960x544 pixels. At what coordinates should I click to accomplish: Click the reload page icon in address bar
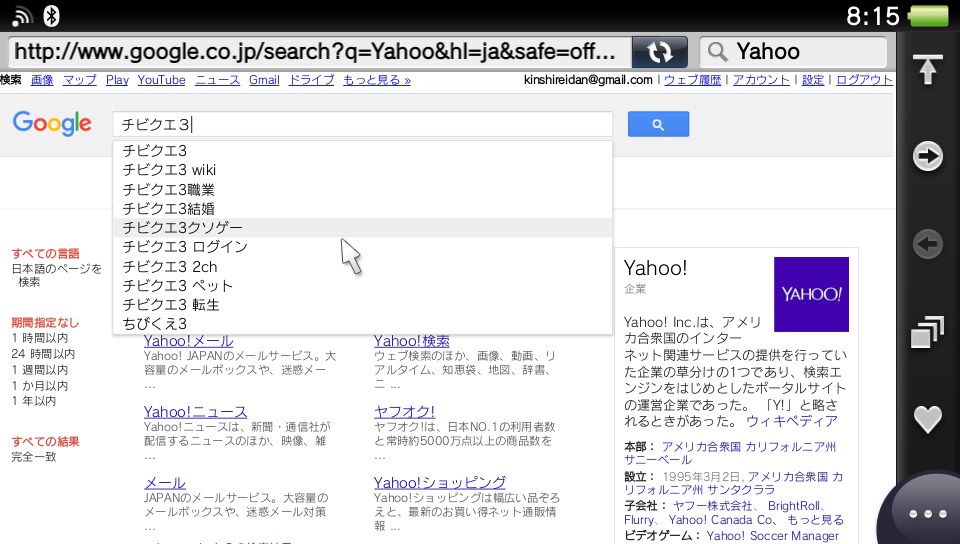[x=659, y=52]
